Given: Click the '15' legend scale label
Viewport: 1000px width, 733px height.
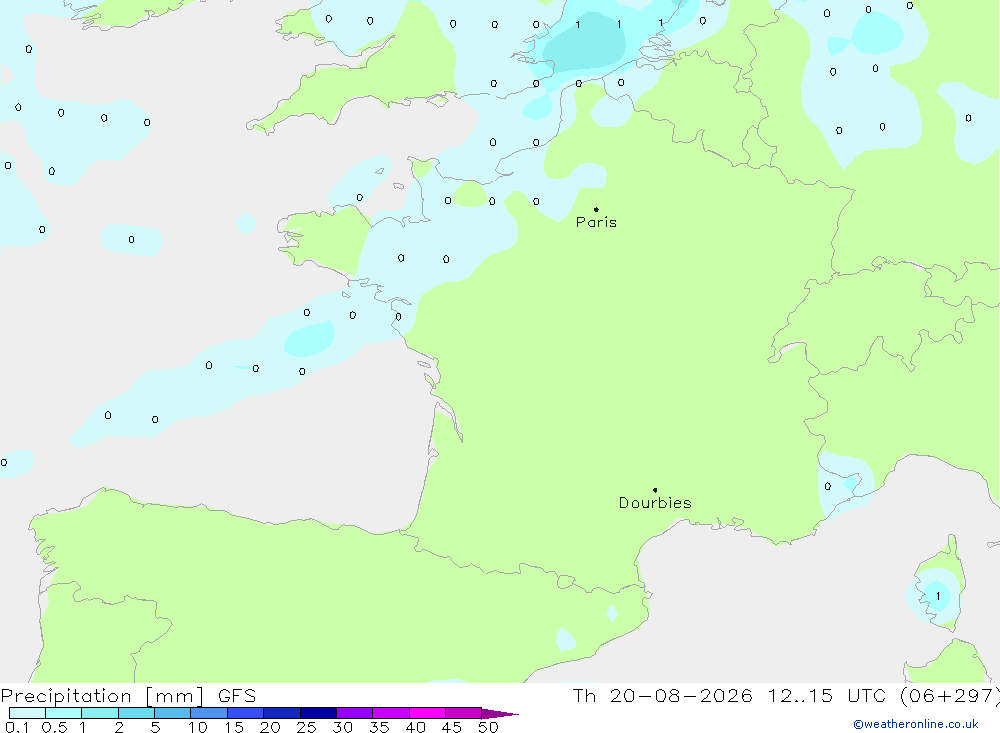Looking at the screenshot, I should pyautogui.click(x=234, y=727).
